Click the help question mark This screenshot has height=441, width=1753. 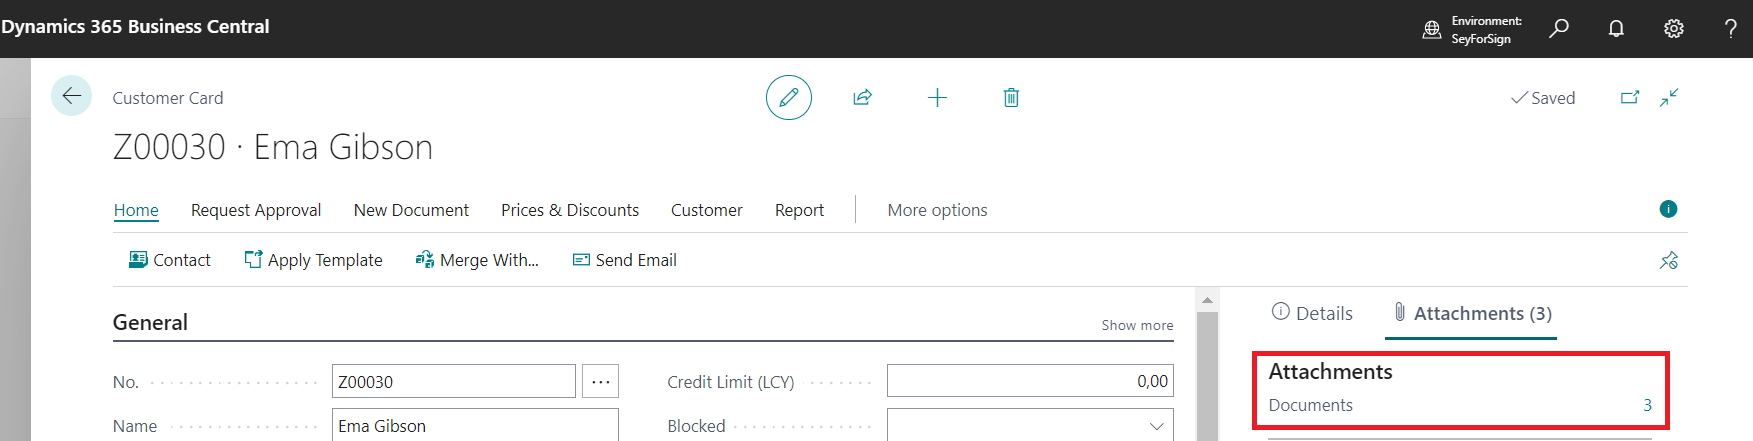1730,28
